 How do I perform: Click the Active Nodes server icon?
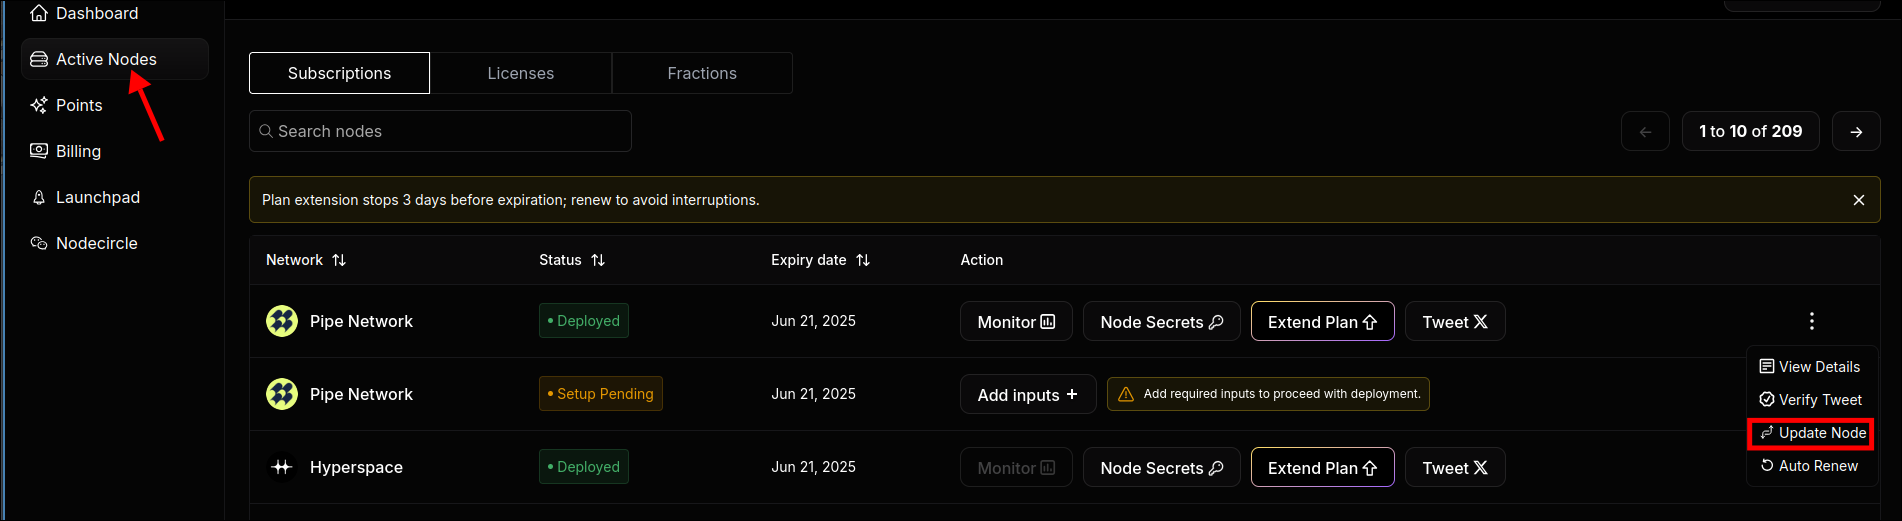tap(39, 59)
